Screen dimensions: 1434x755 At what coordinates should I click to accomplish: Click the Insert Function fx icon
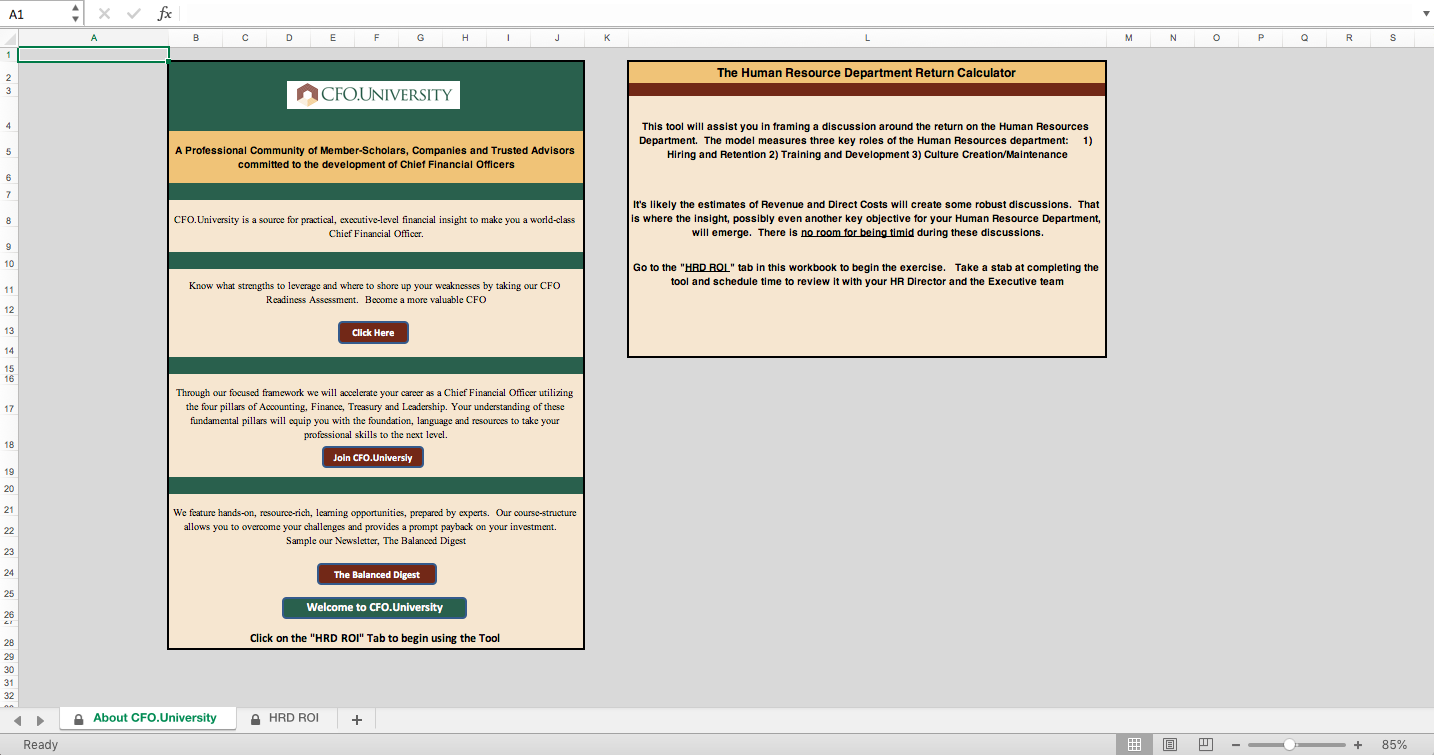(164, 14)
